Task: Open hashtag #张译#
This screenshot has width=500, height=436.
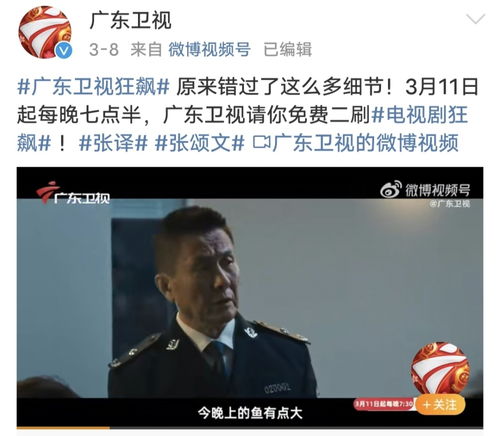Action: [x=113, y=143]
